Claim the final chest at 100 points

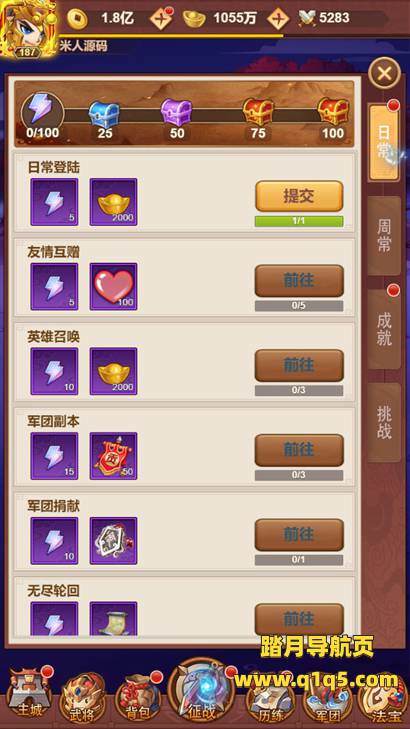click(x=333, y=113)
